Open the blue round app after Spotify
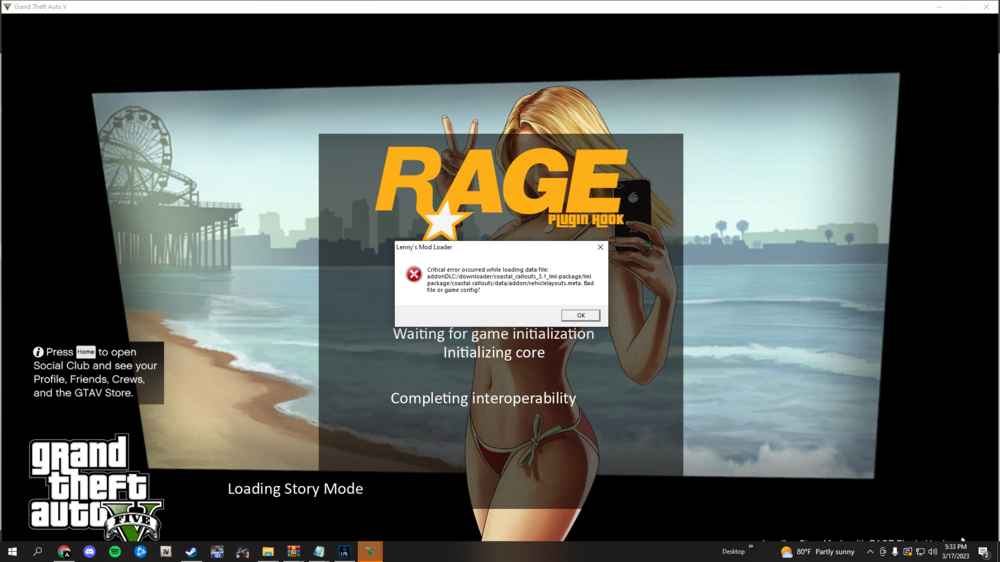Screen dimensions: 1000x562 pyautogui.click(x=140, y=552)
